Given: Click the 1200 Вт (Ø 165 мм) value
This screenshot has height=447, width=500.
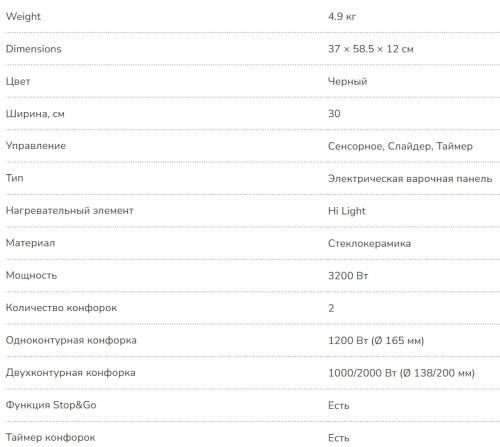Looking at the screenshot, I should pos(376,340).
